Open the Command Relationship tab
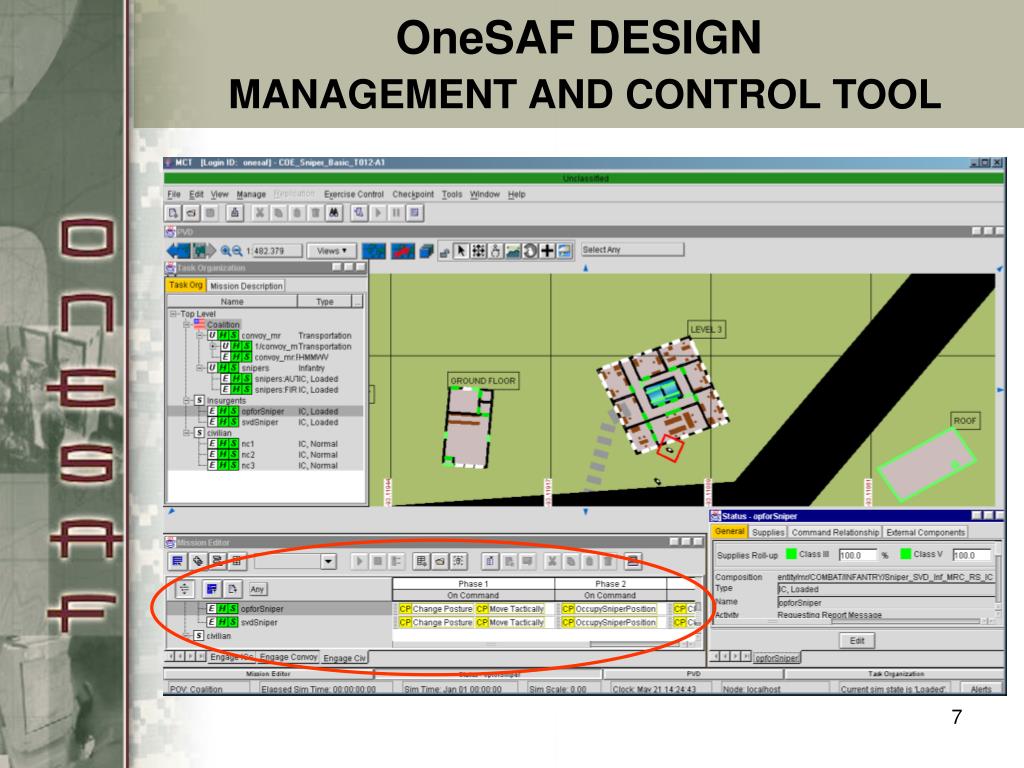Screen dimensions: 1024x768 (835, 533)
